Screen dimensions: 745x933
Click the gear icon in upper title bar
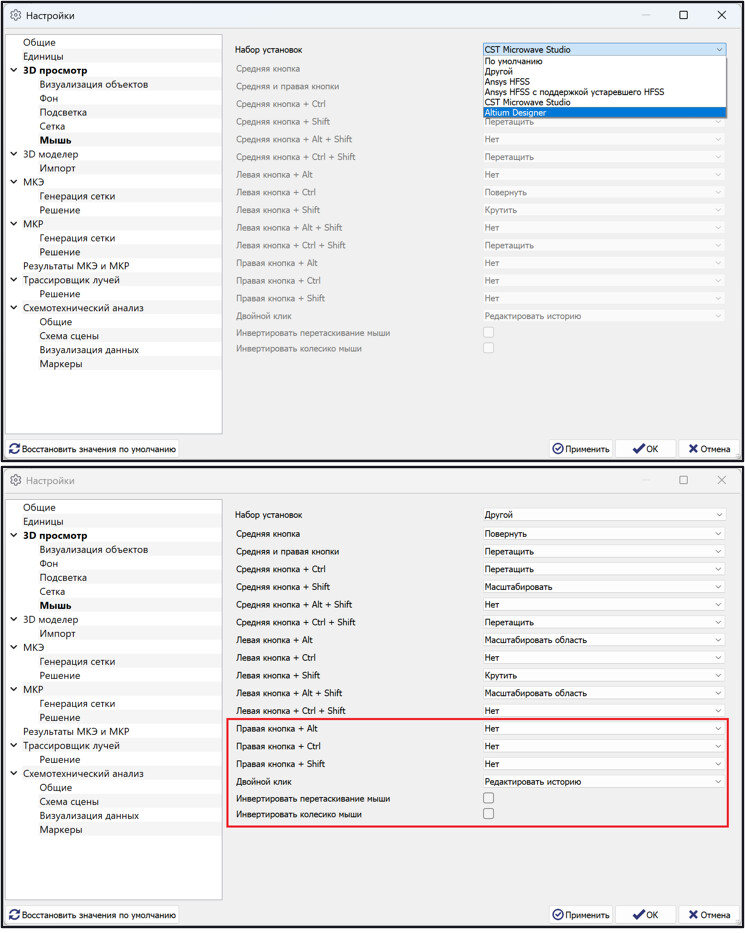click(x=15, y=16)
